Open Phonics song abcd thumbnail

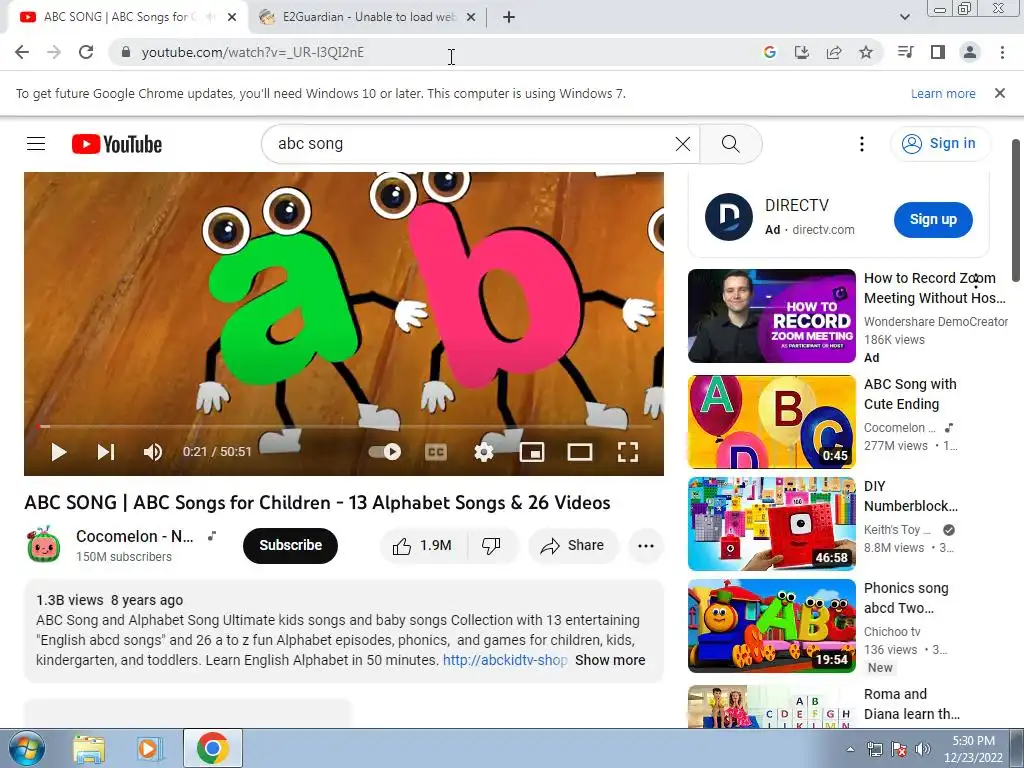pyautogui.click(x=771, y=626)
